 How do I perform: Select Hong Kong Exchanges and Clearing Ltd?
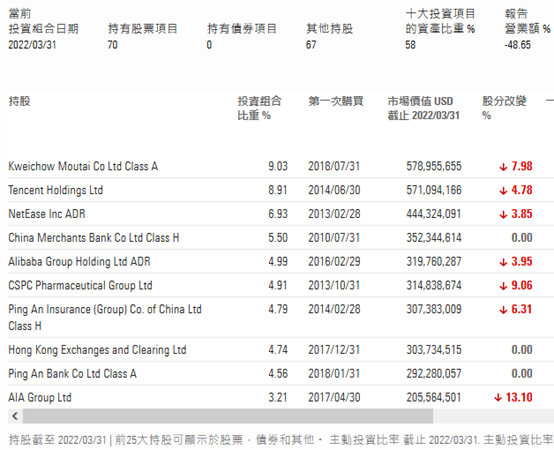[97, 350]
